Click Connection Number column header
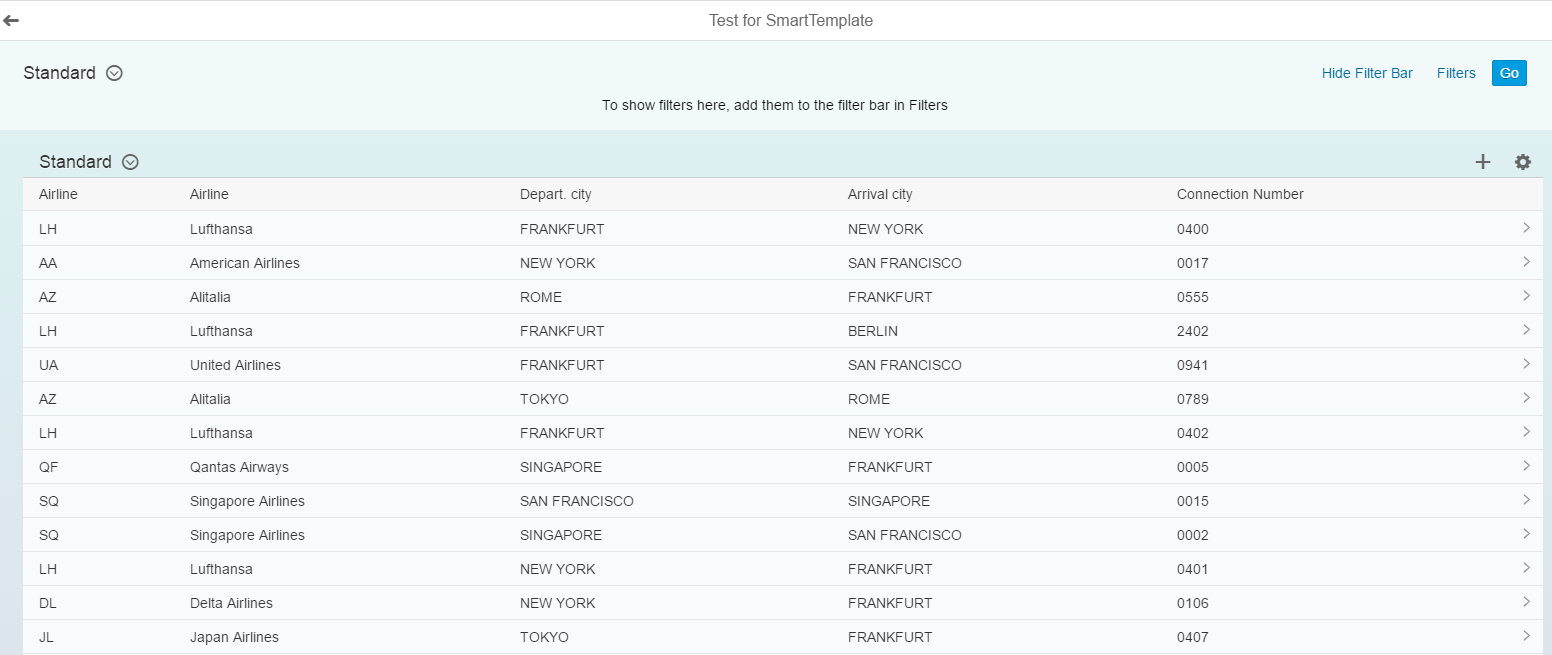Image resolution: width=1552 pixels, height=655 pixels. tap(1240, 194)
